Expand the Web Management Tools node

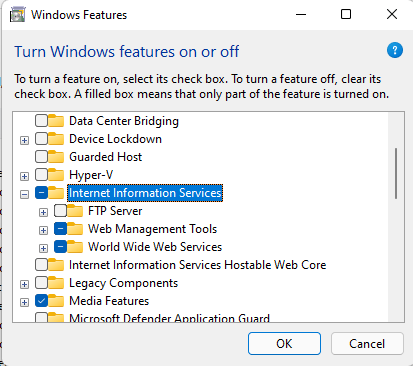click(x=43, y=230)
